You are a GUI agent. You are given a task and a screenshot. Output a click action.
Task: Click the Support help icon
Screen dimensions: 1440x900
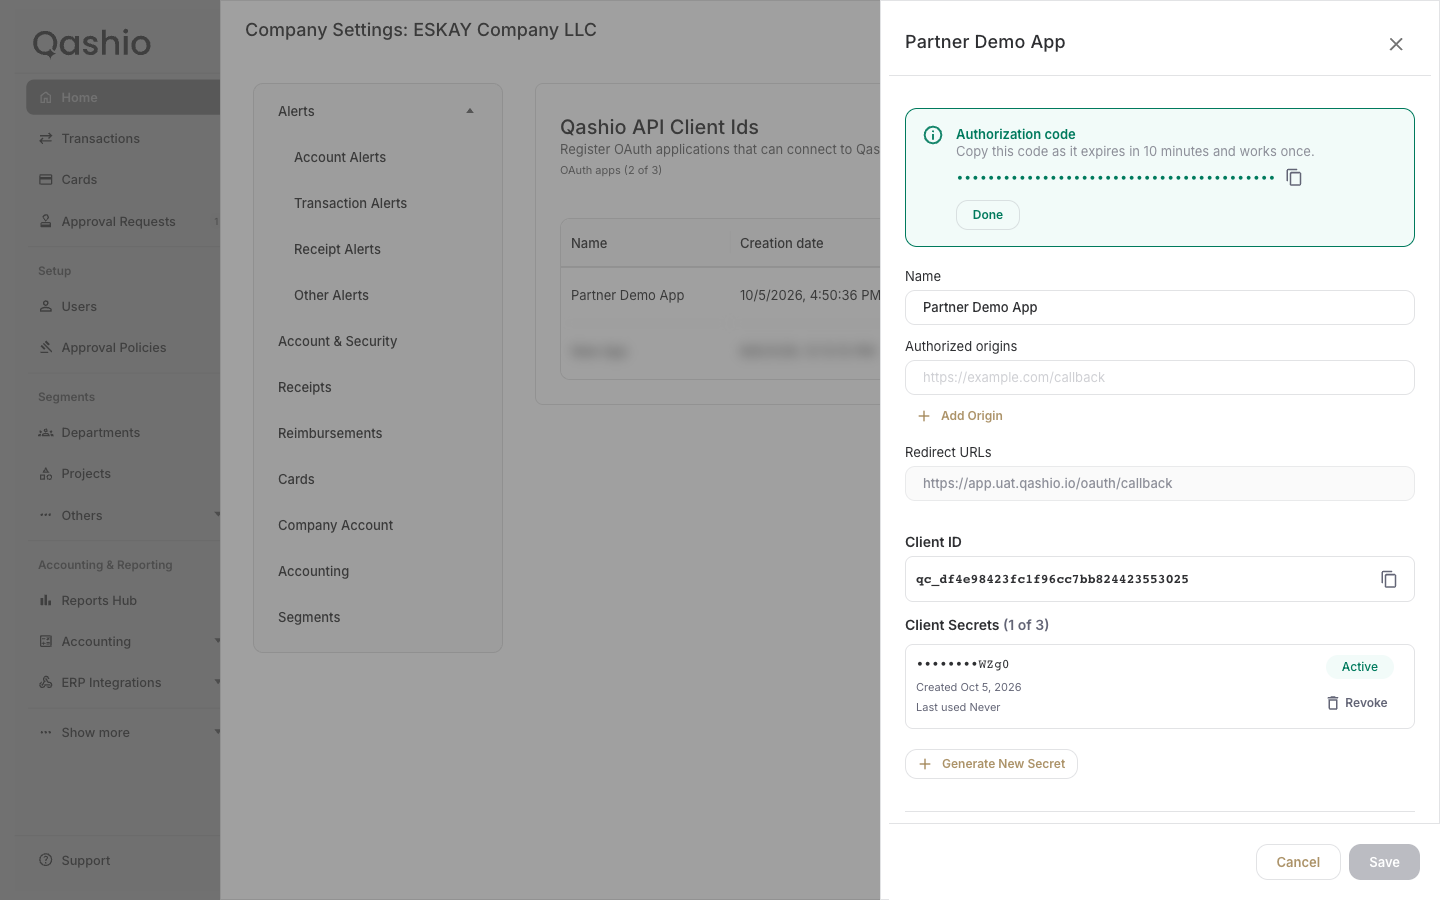[x=46, y=860]
